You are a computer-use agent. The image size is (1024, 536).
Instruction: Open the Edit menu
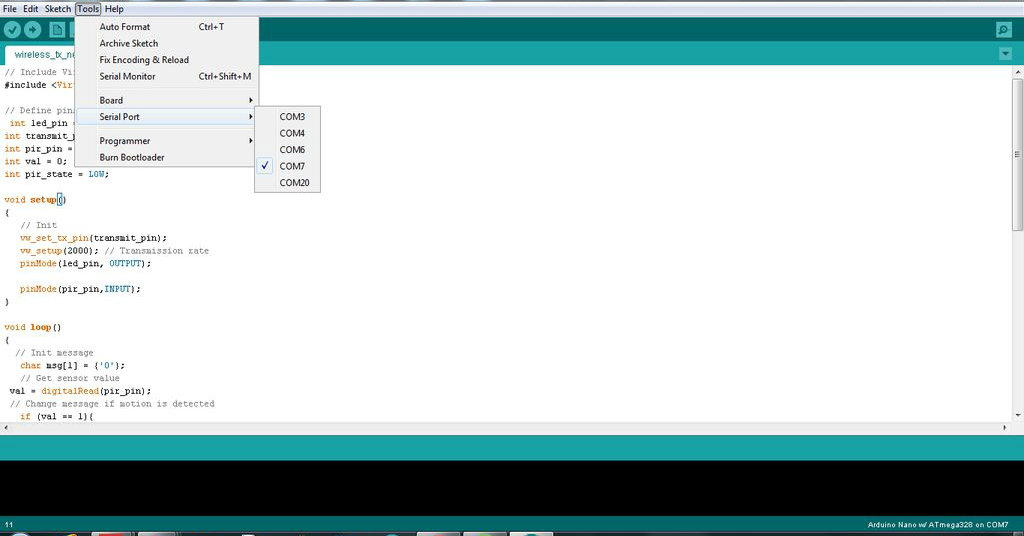31,9
